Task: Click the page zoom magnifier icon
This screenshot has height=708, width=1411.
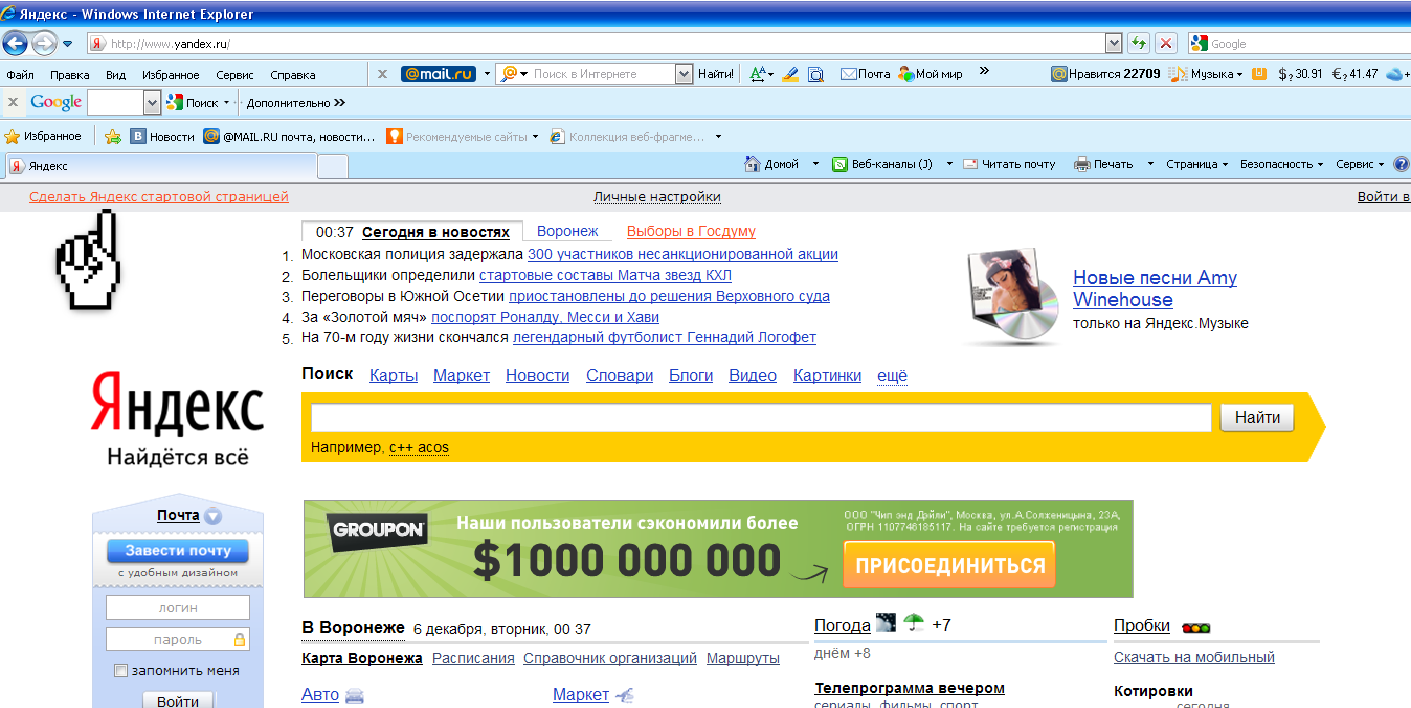Action: 816,74
